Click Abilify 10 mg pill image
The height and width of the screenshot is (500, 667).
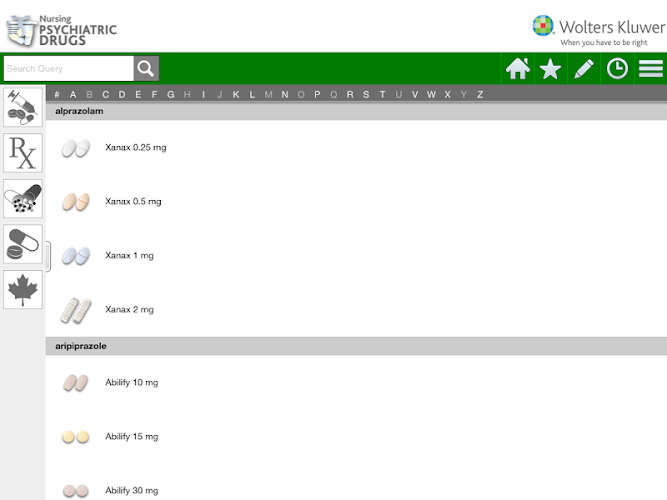pos(76,383)
